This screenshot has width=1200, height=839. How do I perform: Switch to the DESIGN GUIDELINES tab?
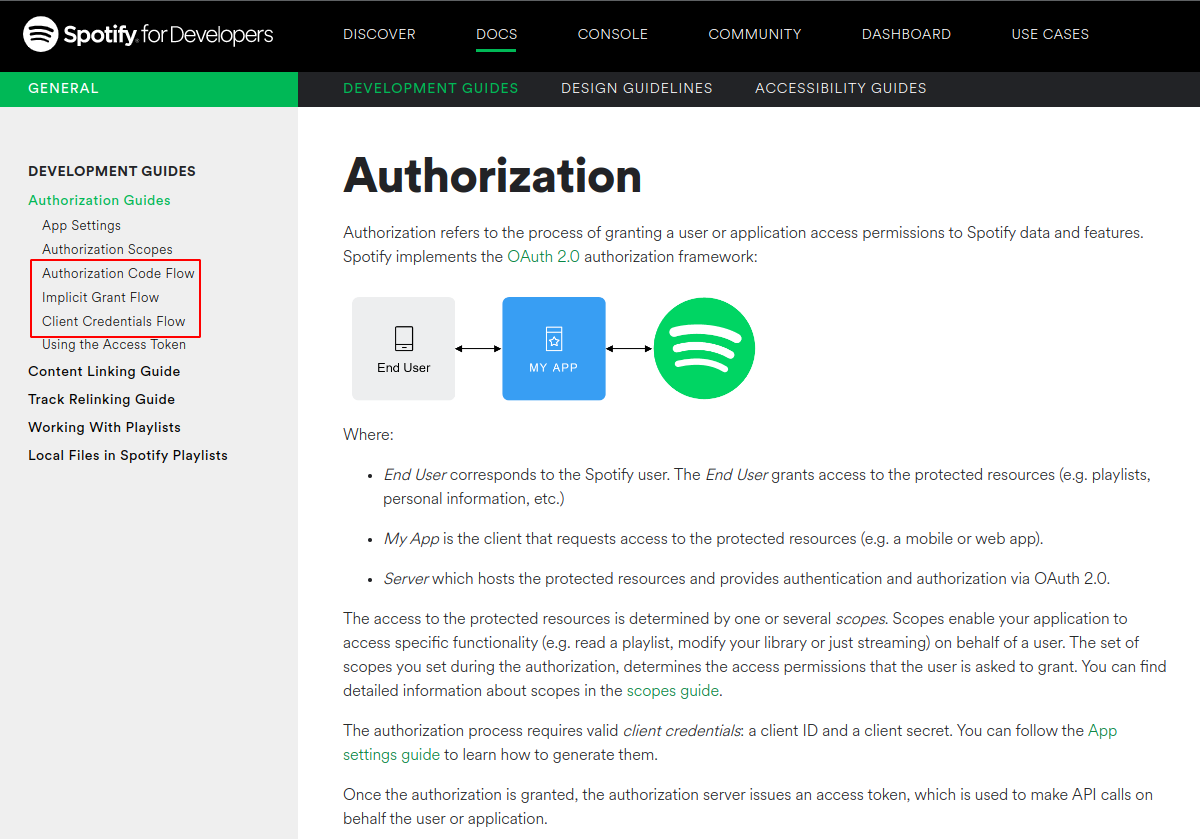637,88
